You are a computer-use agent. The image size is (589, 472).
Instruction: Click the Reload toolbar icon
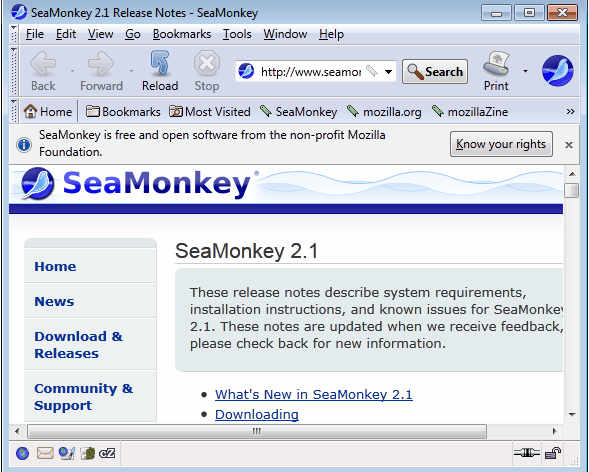pyautogui.click(x=160, y=71)
